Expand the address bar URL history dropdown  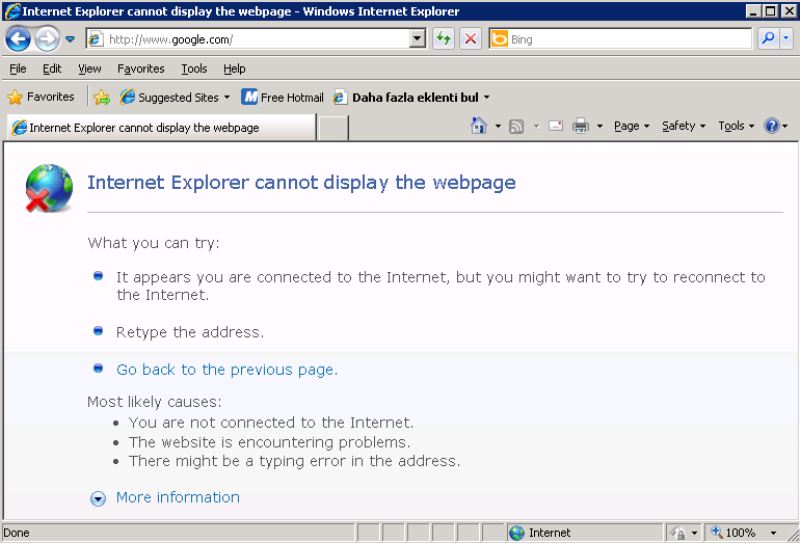(418, 39)
